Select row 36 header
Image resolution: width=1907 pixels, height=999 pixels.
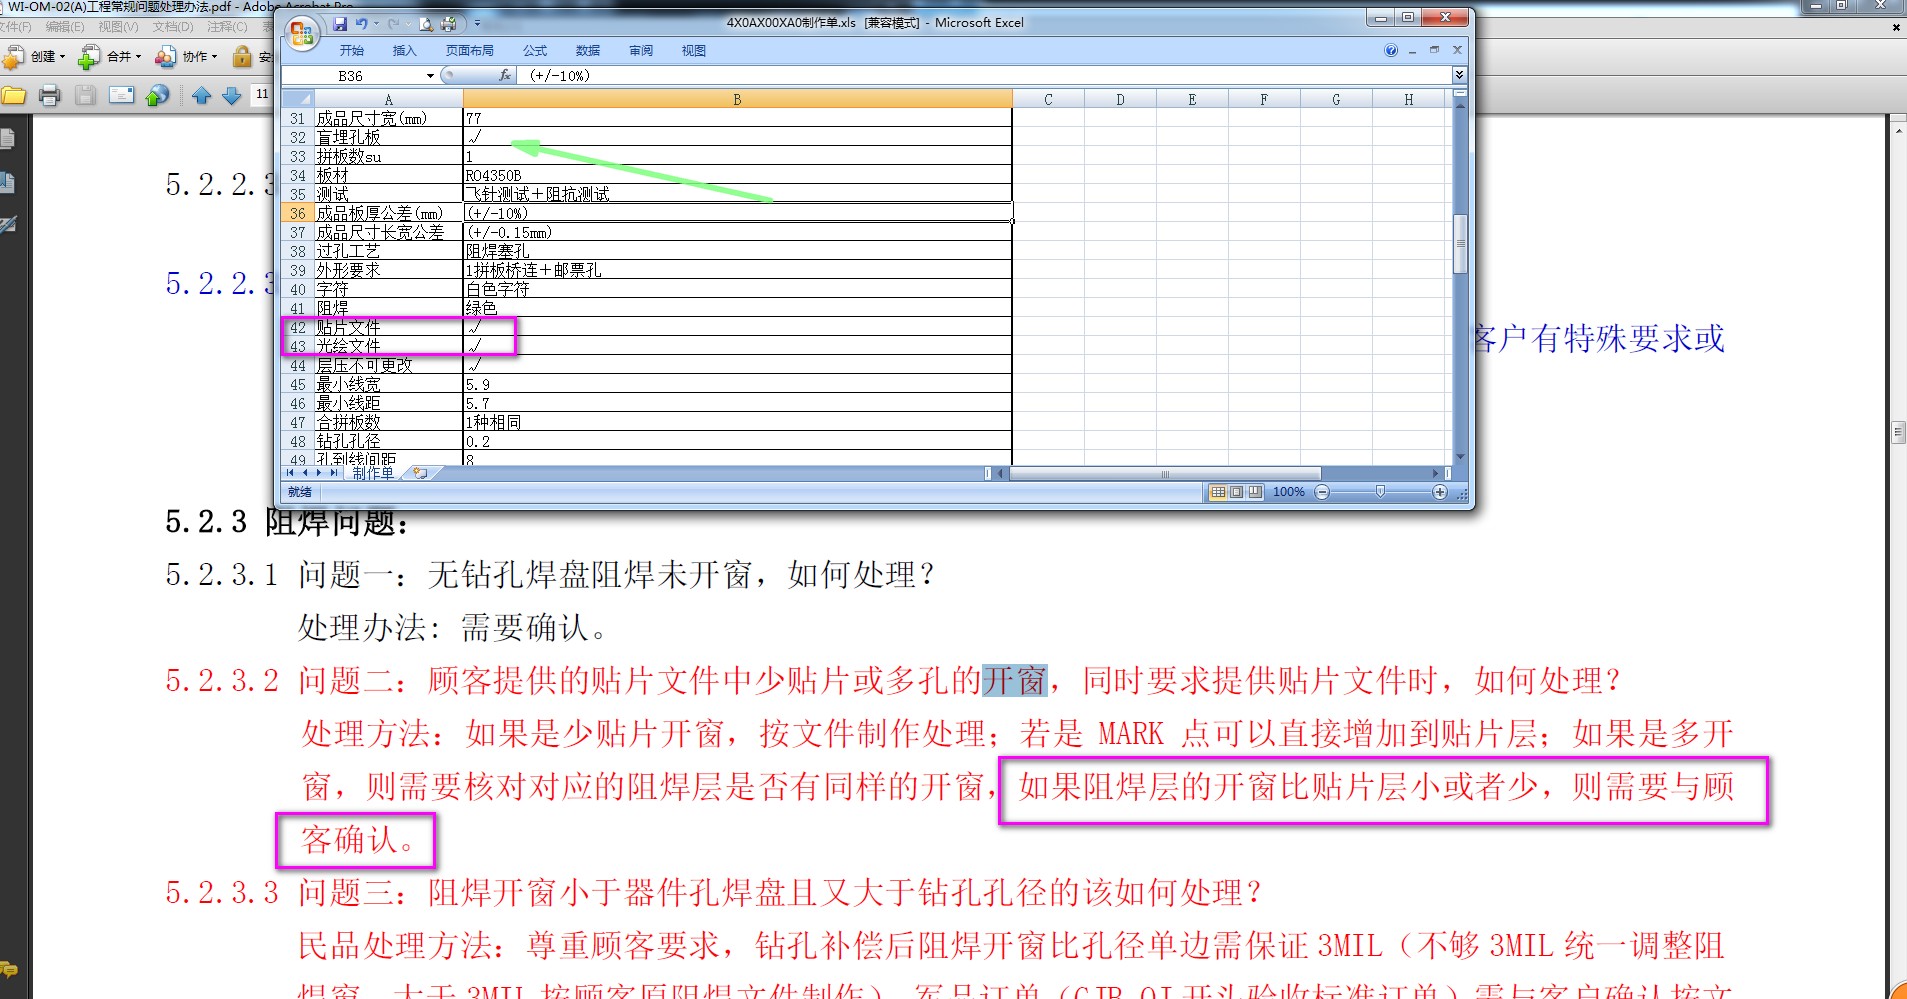click(297, 213)
